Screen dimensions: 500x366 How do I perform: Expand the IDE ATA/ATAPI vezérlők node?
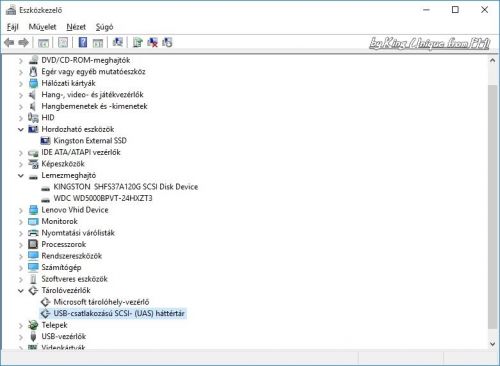click(21, 153)
